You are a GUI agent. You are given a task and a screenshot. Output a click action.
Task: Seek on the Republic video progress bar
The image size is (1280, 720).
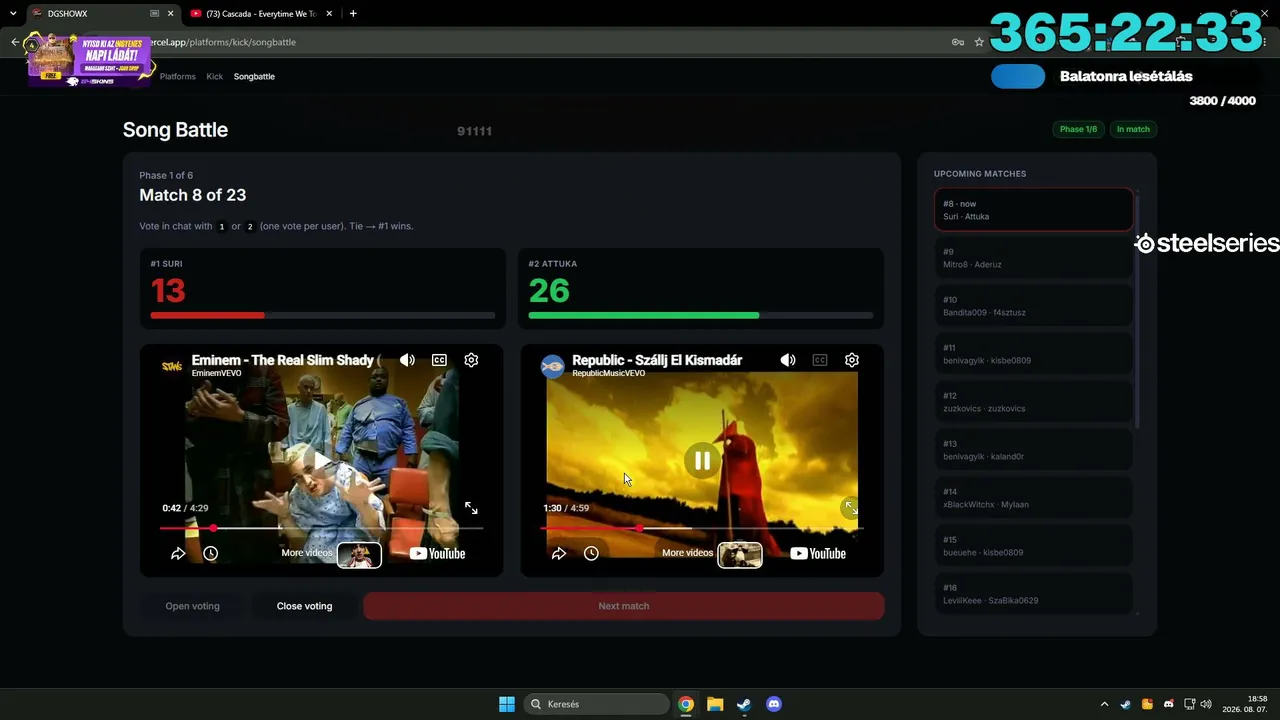pos(702,528)
